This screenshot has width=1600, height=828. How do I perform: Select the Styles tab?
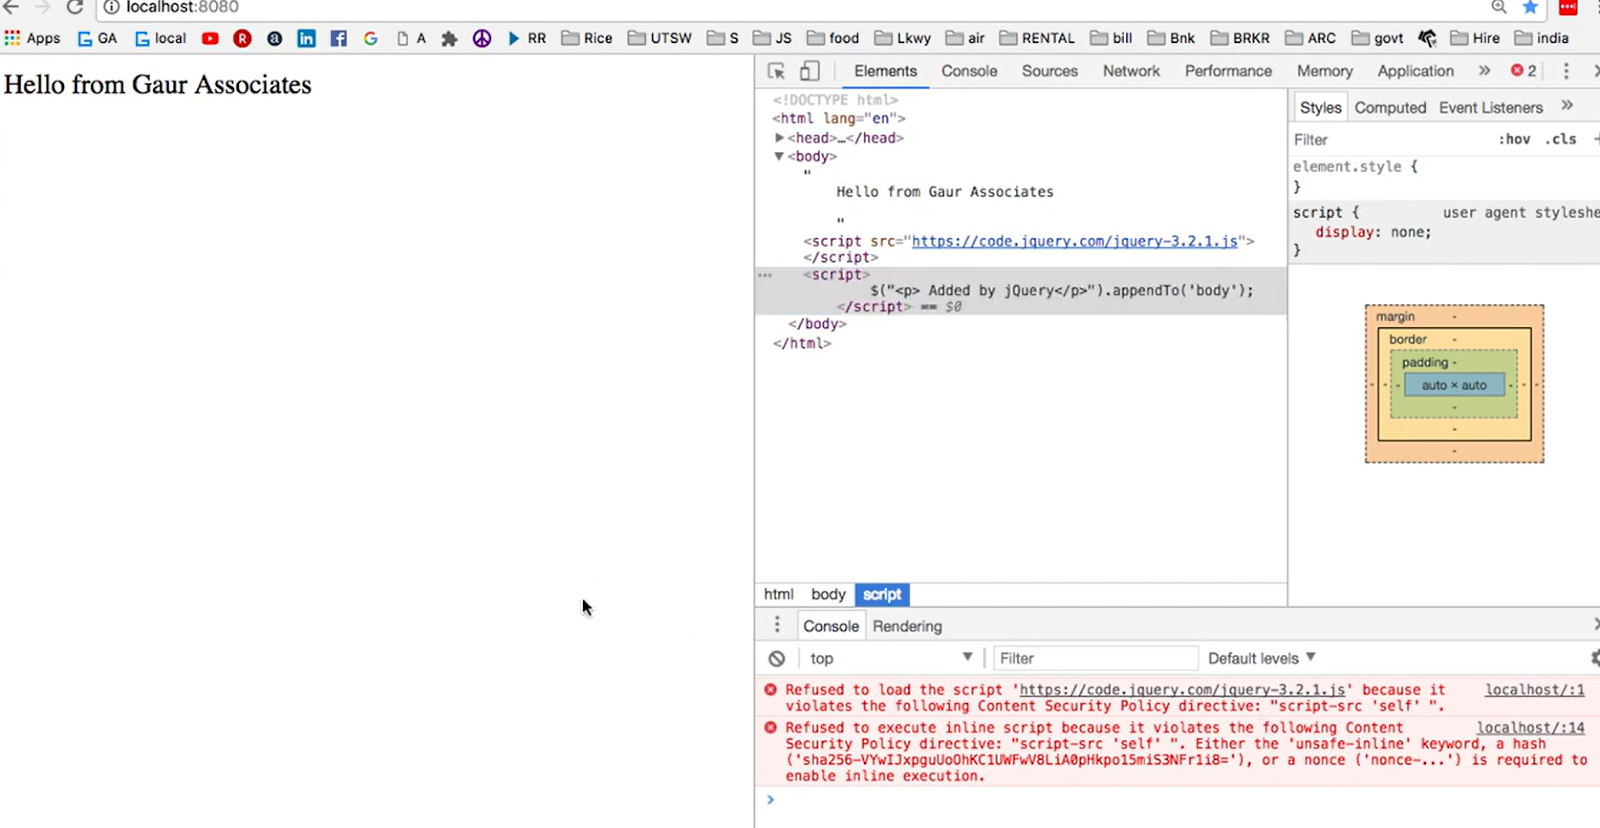click(x=1320, y=107)
